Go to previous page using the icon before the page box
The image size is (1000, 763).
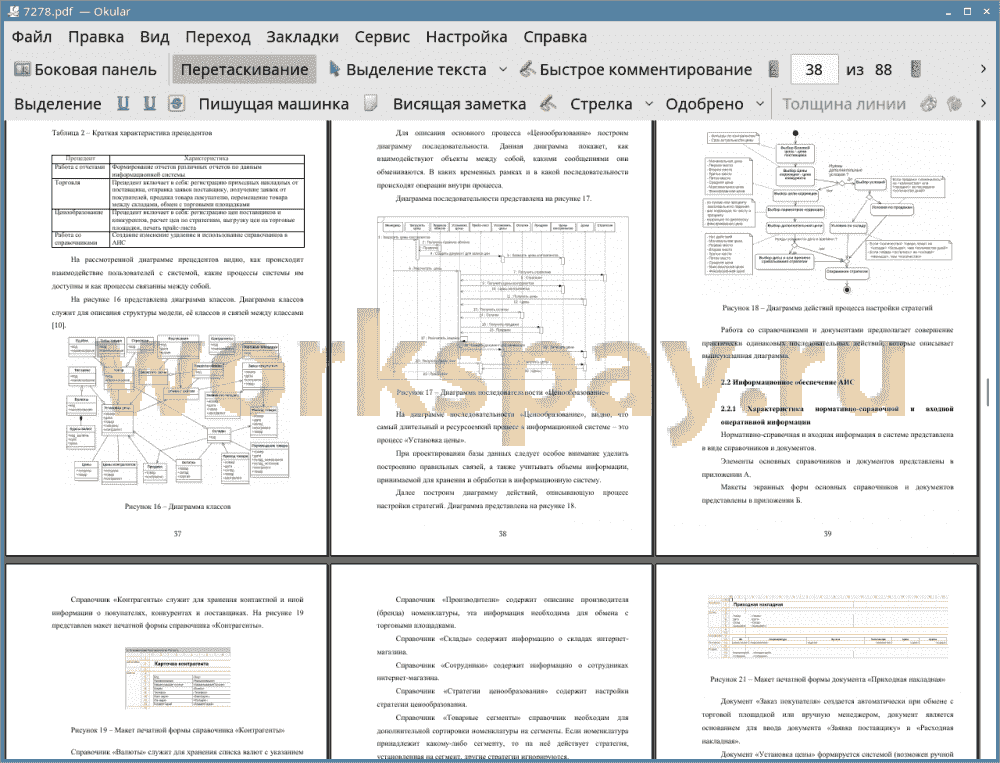point(774,70)
